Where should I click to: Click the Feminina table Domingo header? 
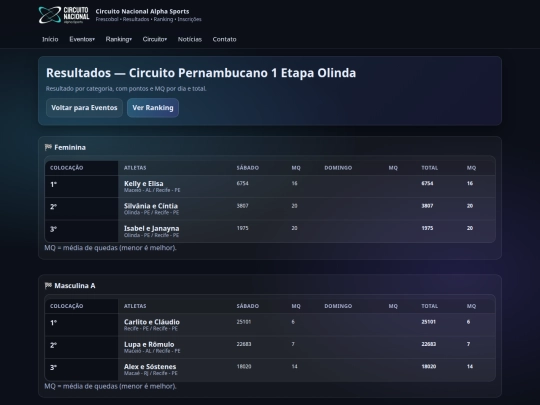click(x=338, y=168)
